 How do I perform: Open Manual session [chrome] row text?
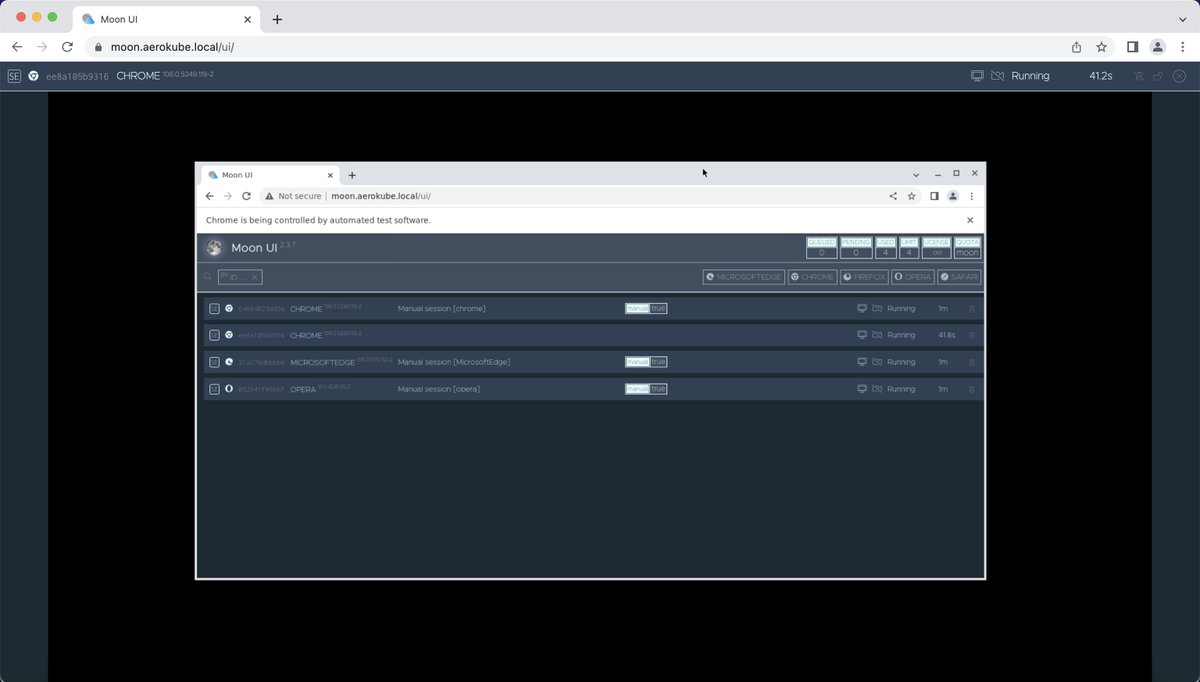442,308
